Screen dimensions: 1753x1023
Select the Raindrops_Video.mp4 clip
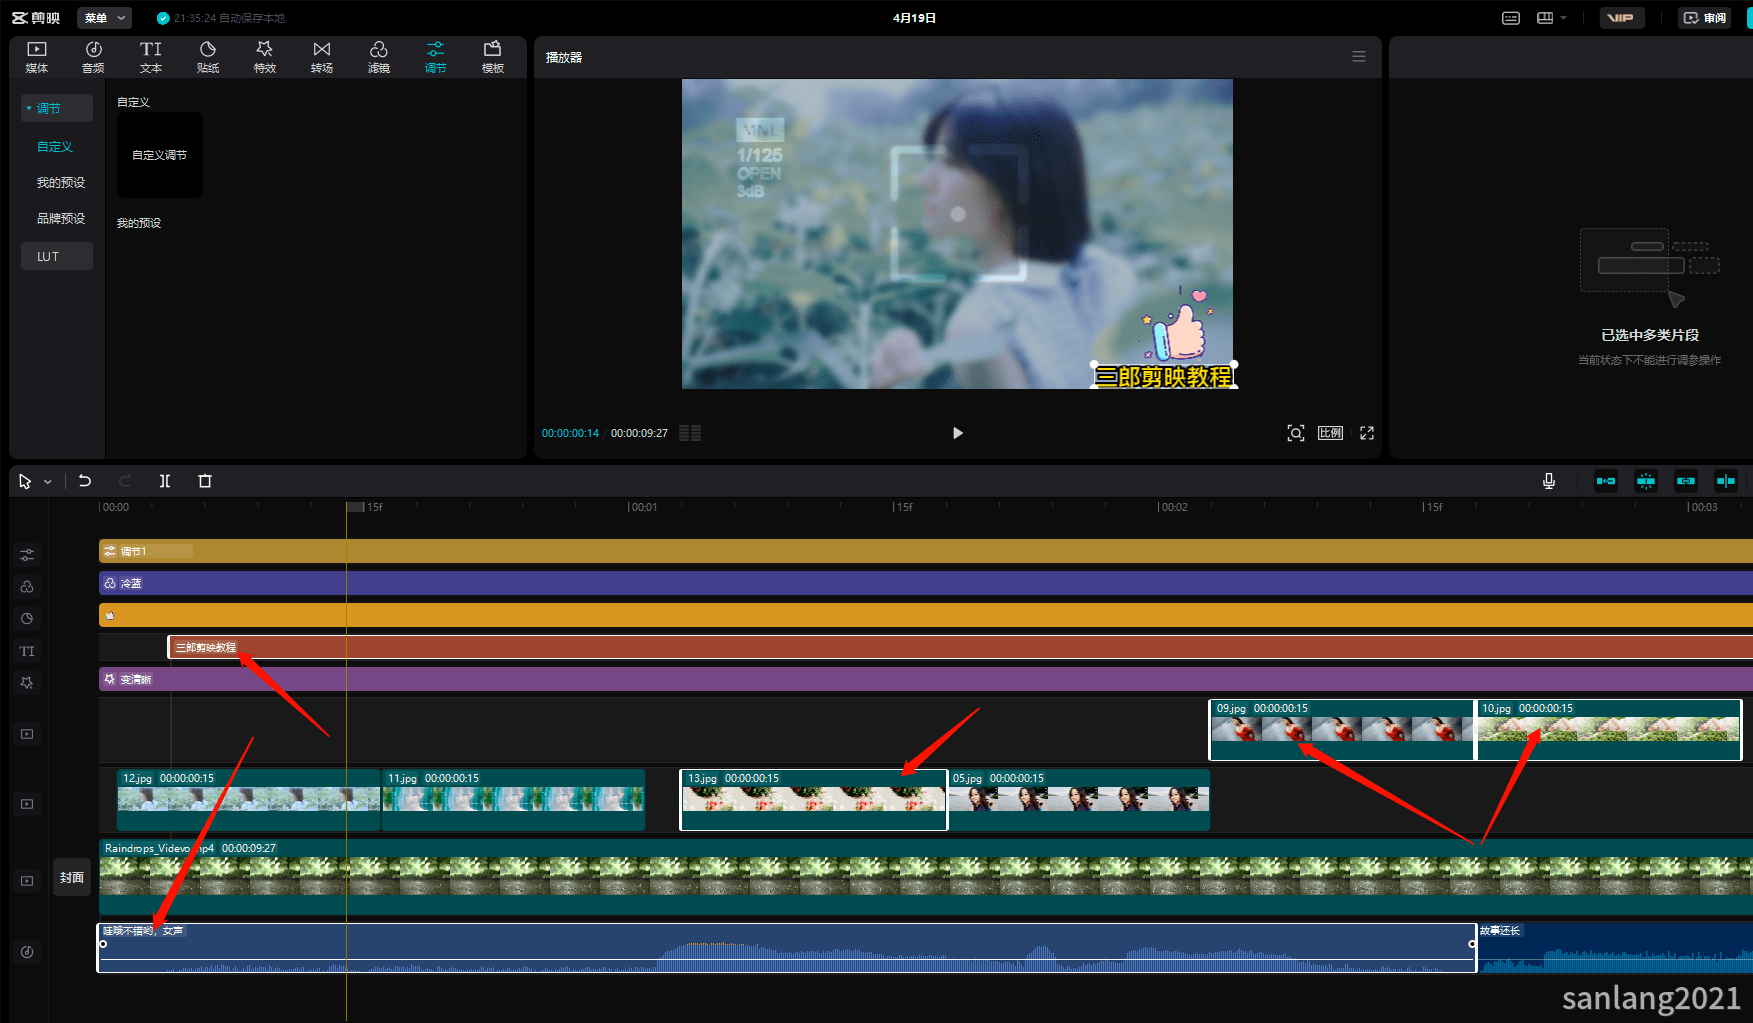click(x=925, y=877)
